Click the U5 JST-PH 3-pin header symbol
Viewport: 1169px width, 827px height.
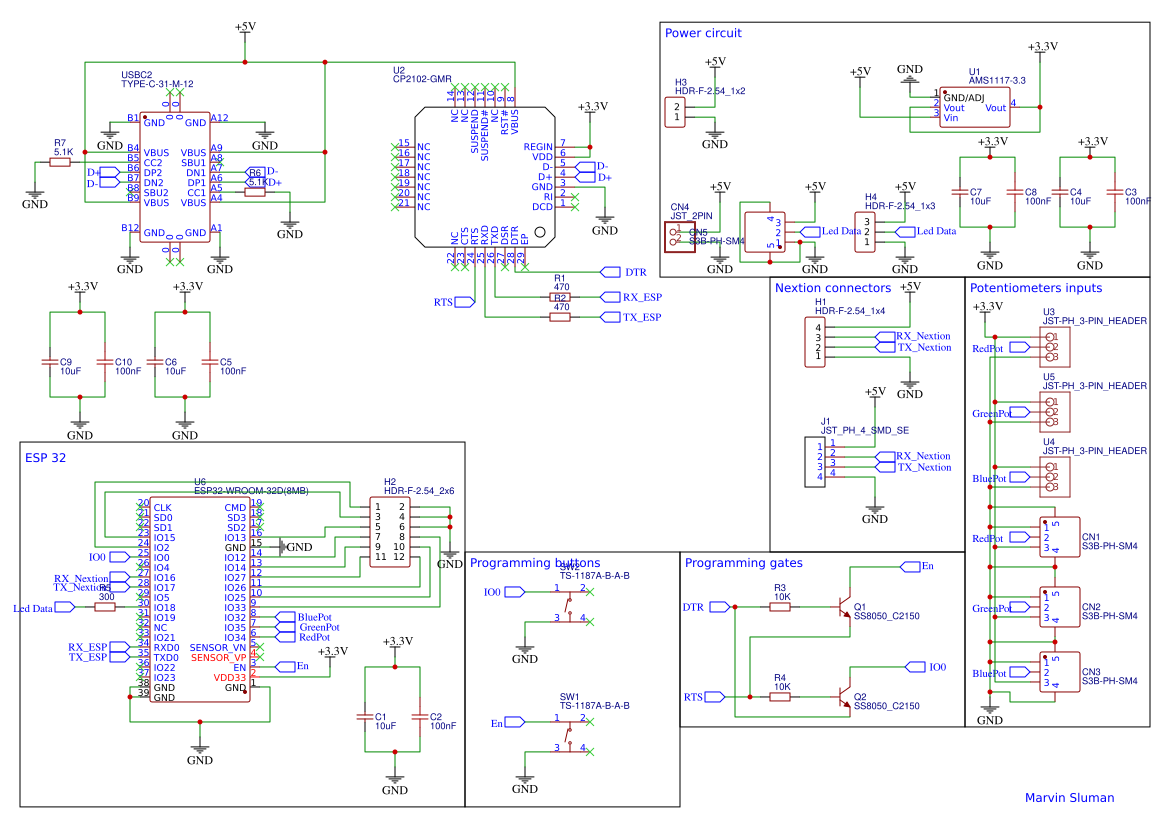click(x=1055, y=412)
